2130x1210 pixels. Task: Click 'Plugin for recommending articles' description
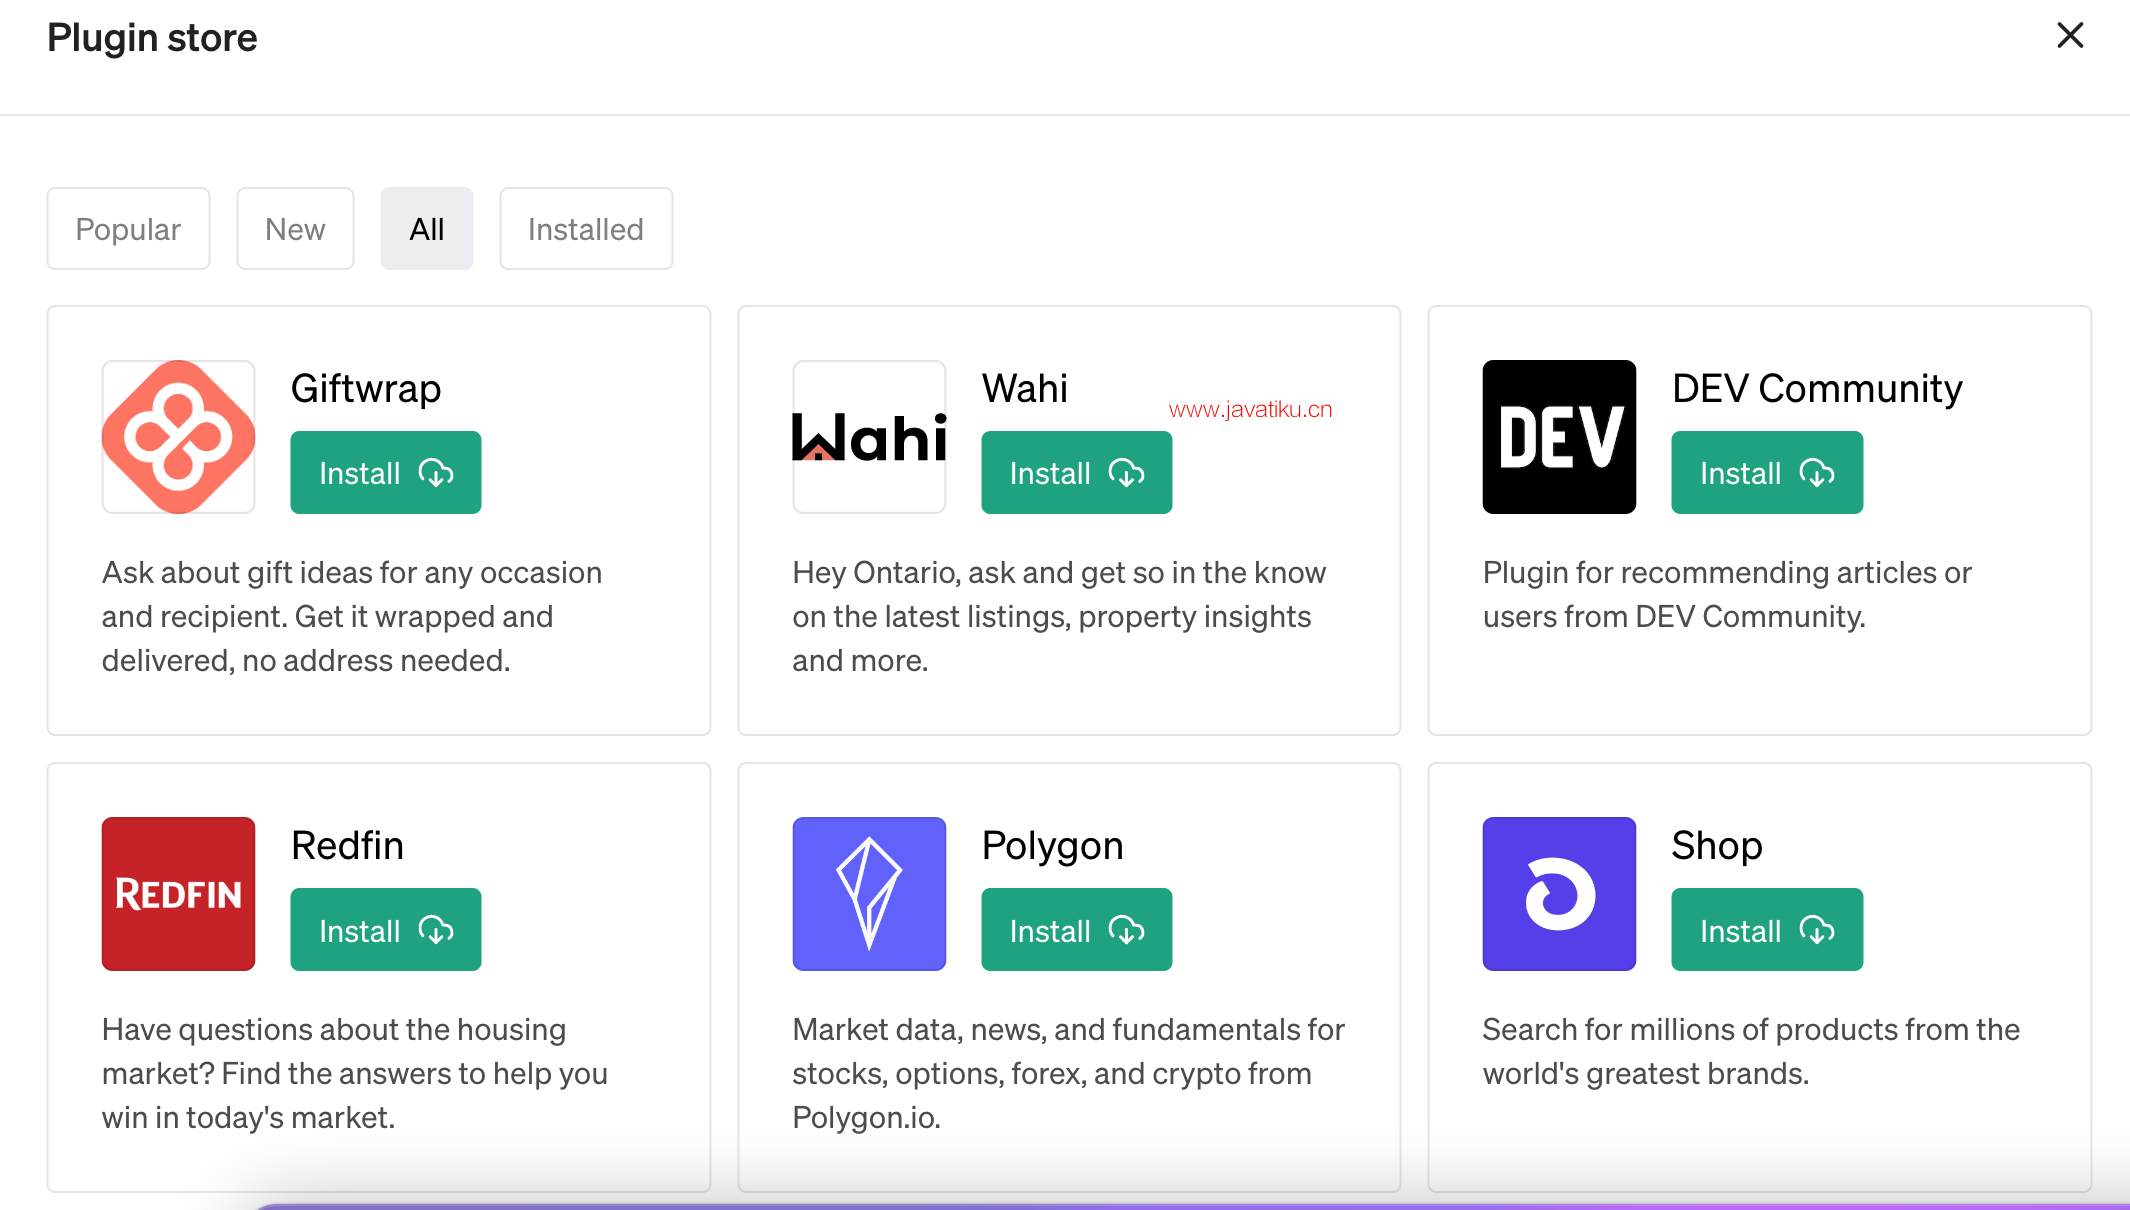click(1727, 595)
